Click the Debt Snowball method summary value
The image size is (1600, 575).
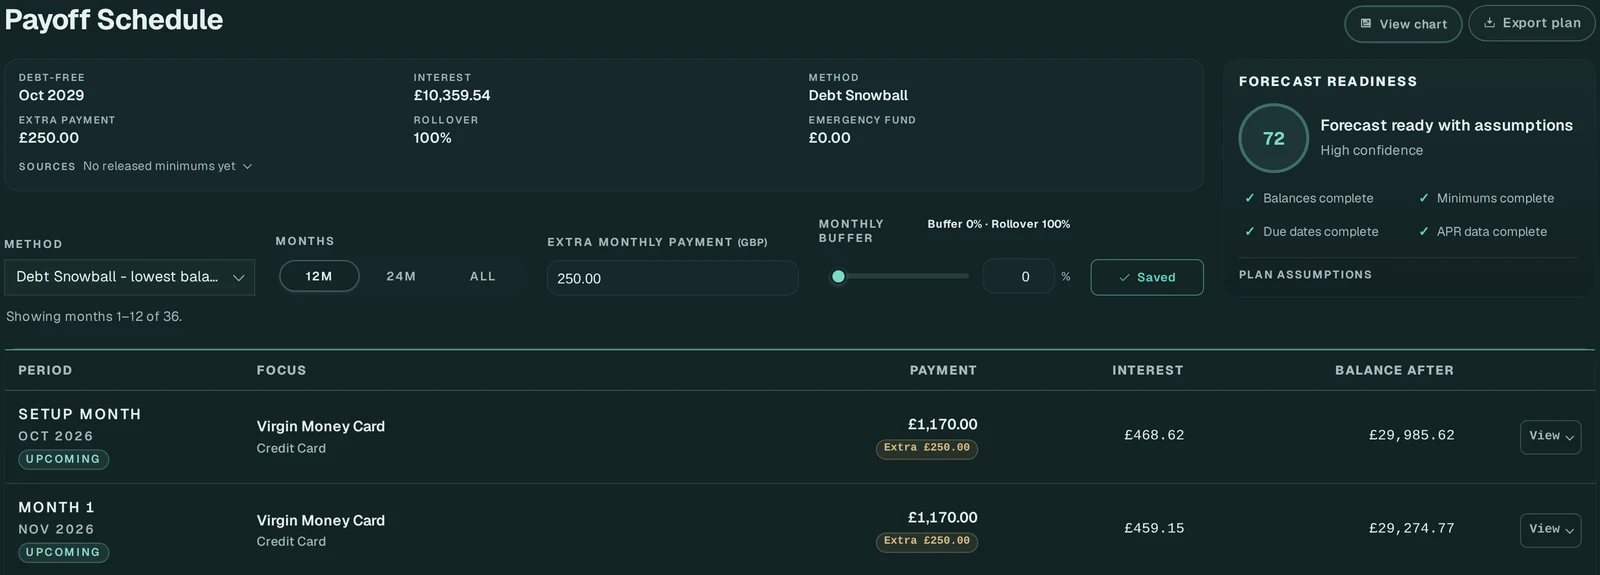[858, 95]
